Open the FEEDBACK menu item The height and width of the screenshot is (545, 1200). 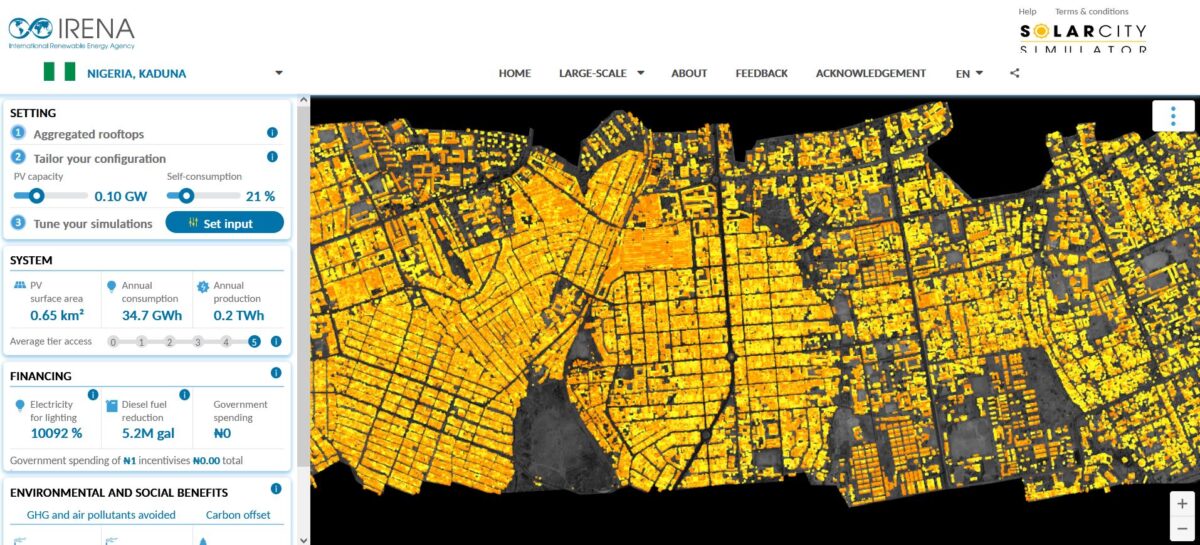(761, 73)
